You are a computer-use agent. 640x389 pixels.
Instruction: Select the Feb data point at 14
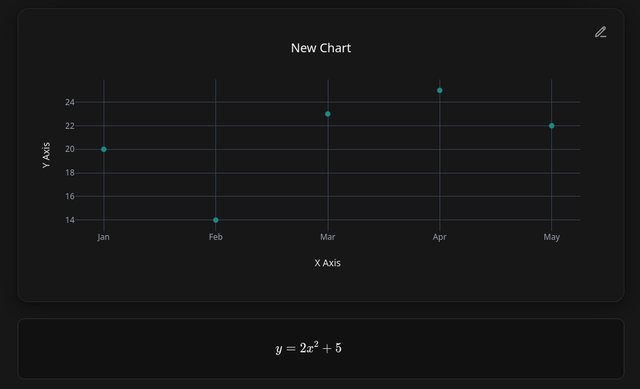216,220
